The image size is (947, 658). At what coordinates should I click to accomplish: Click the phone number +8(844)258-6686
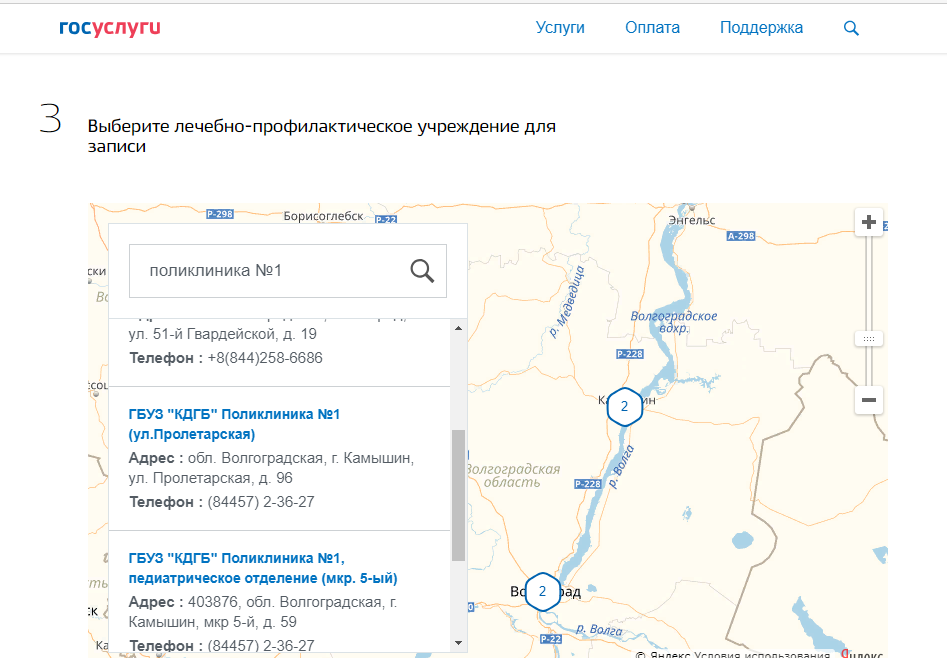click(265, 358)
